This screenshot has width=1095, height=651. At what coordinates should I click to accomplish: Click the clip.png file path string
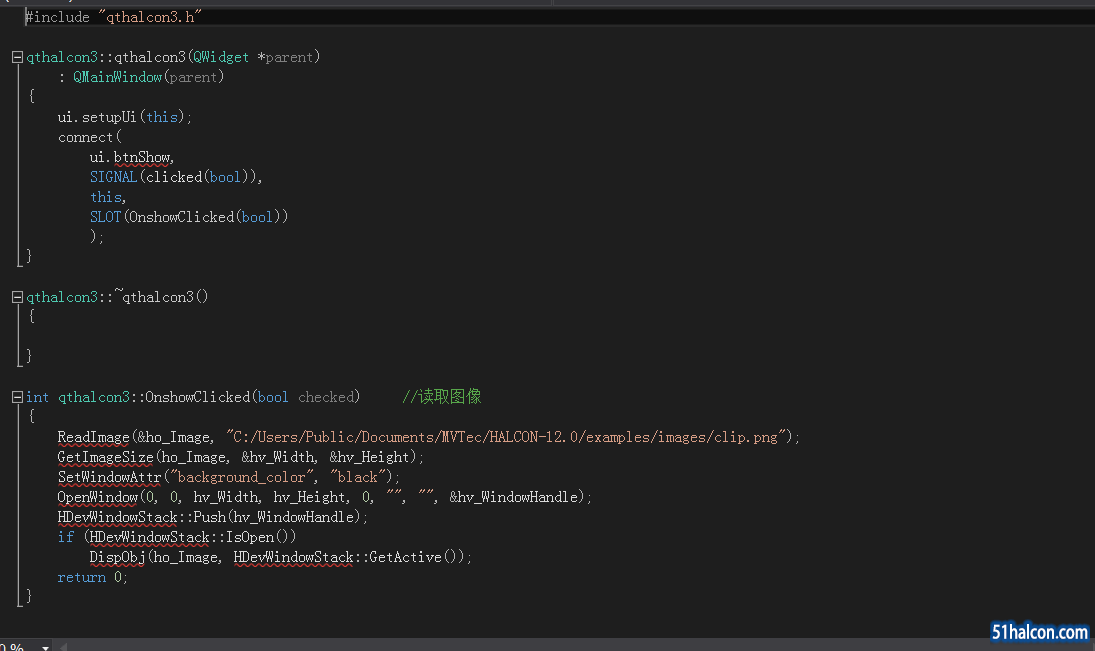[506, 437]
